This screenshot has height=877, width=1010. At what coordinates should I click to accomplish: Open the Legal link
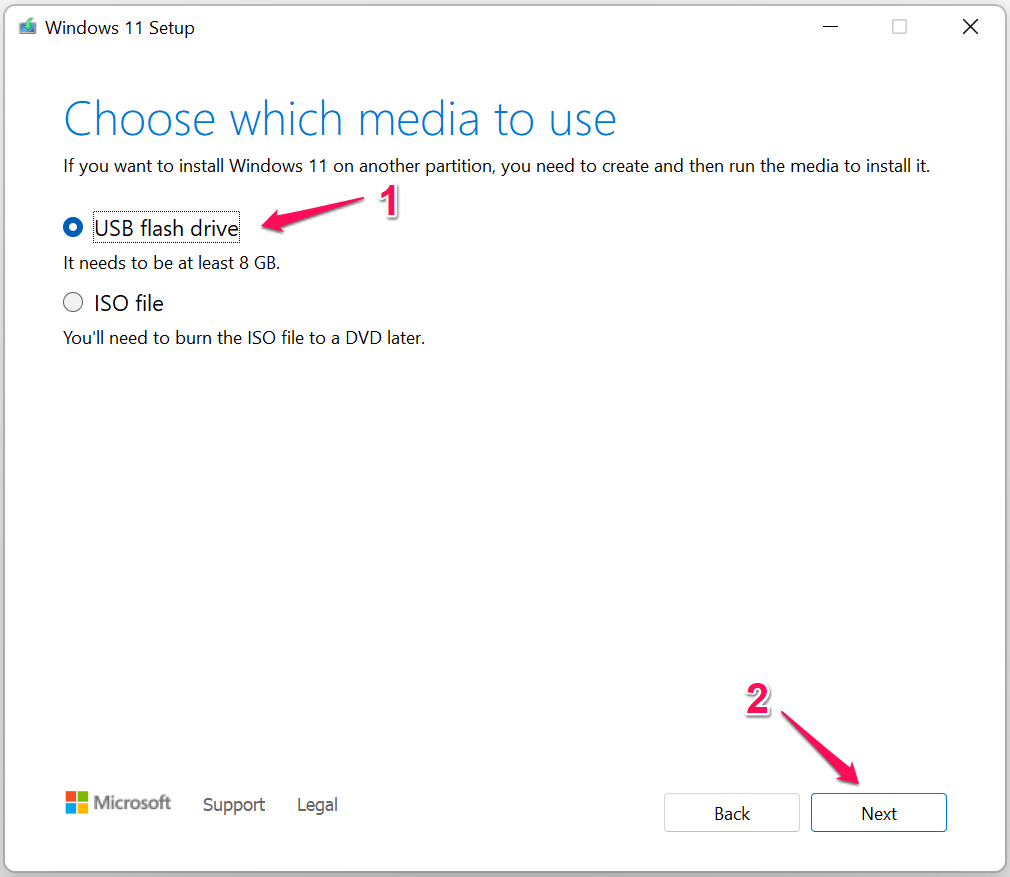click(317, 804)
